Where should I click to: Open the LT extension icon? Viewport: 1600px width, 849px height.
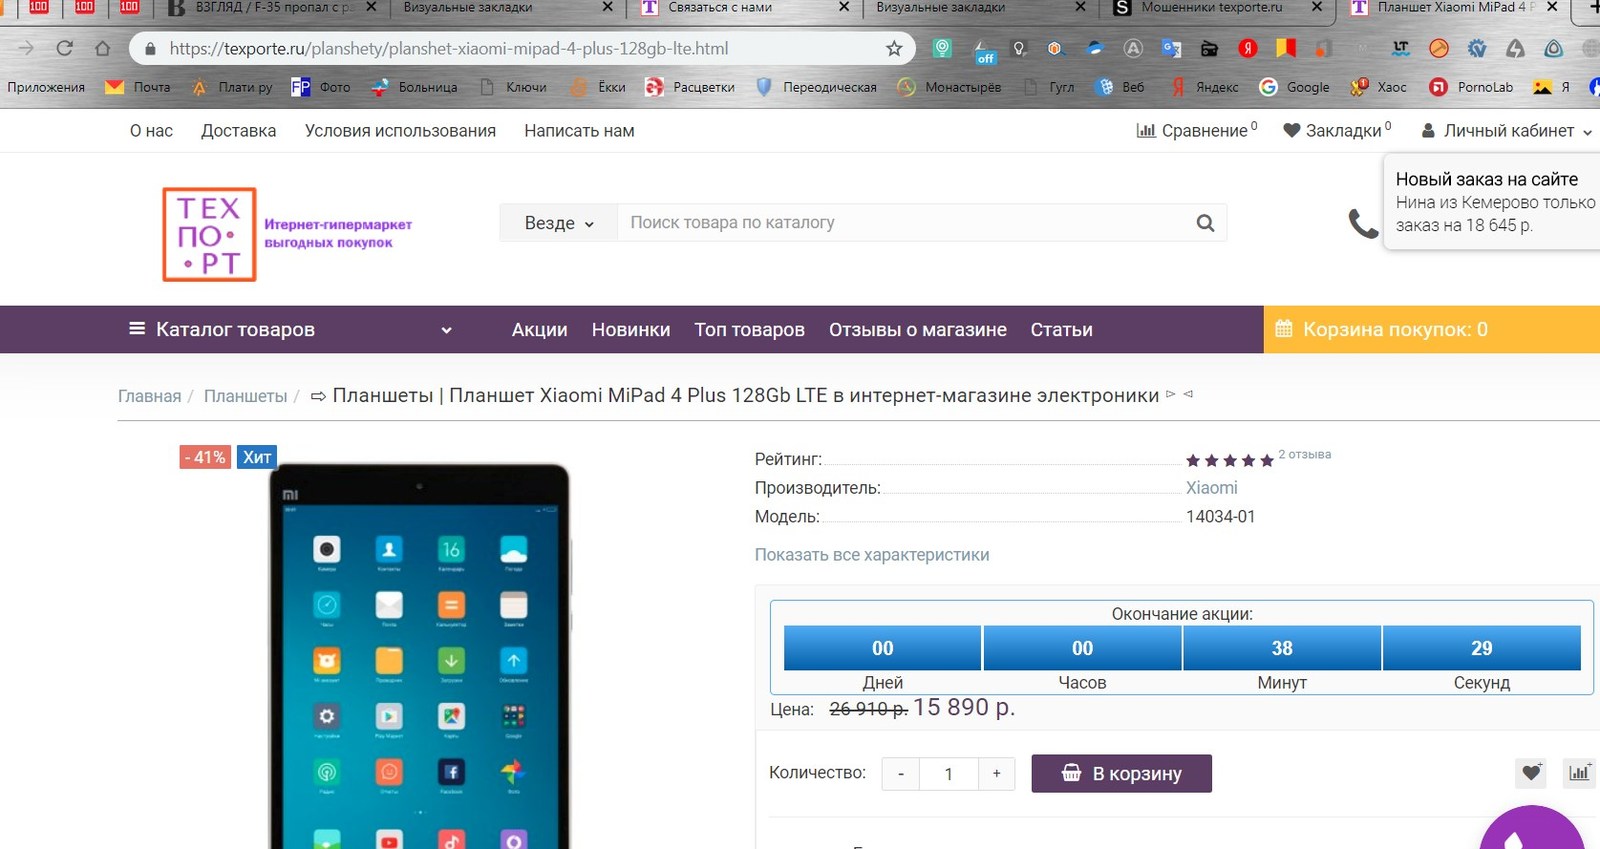(x=1401, y=48)
